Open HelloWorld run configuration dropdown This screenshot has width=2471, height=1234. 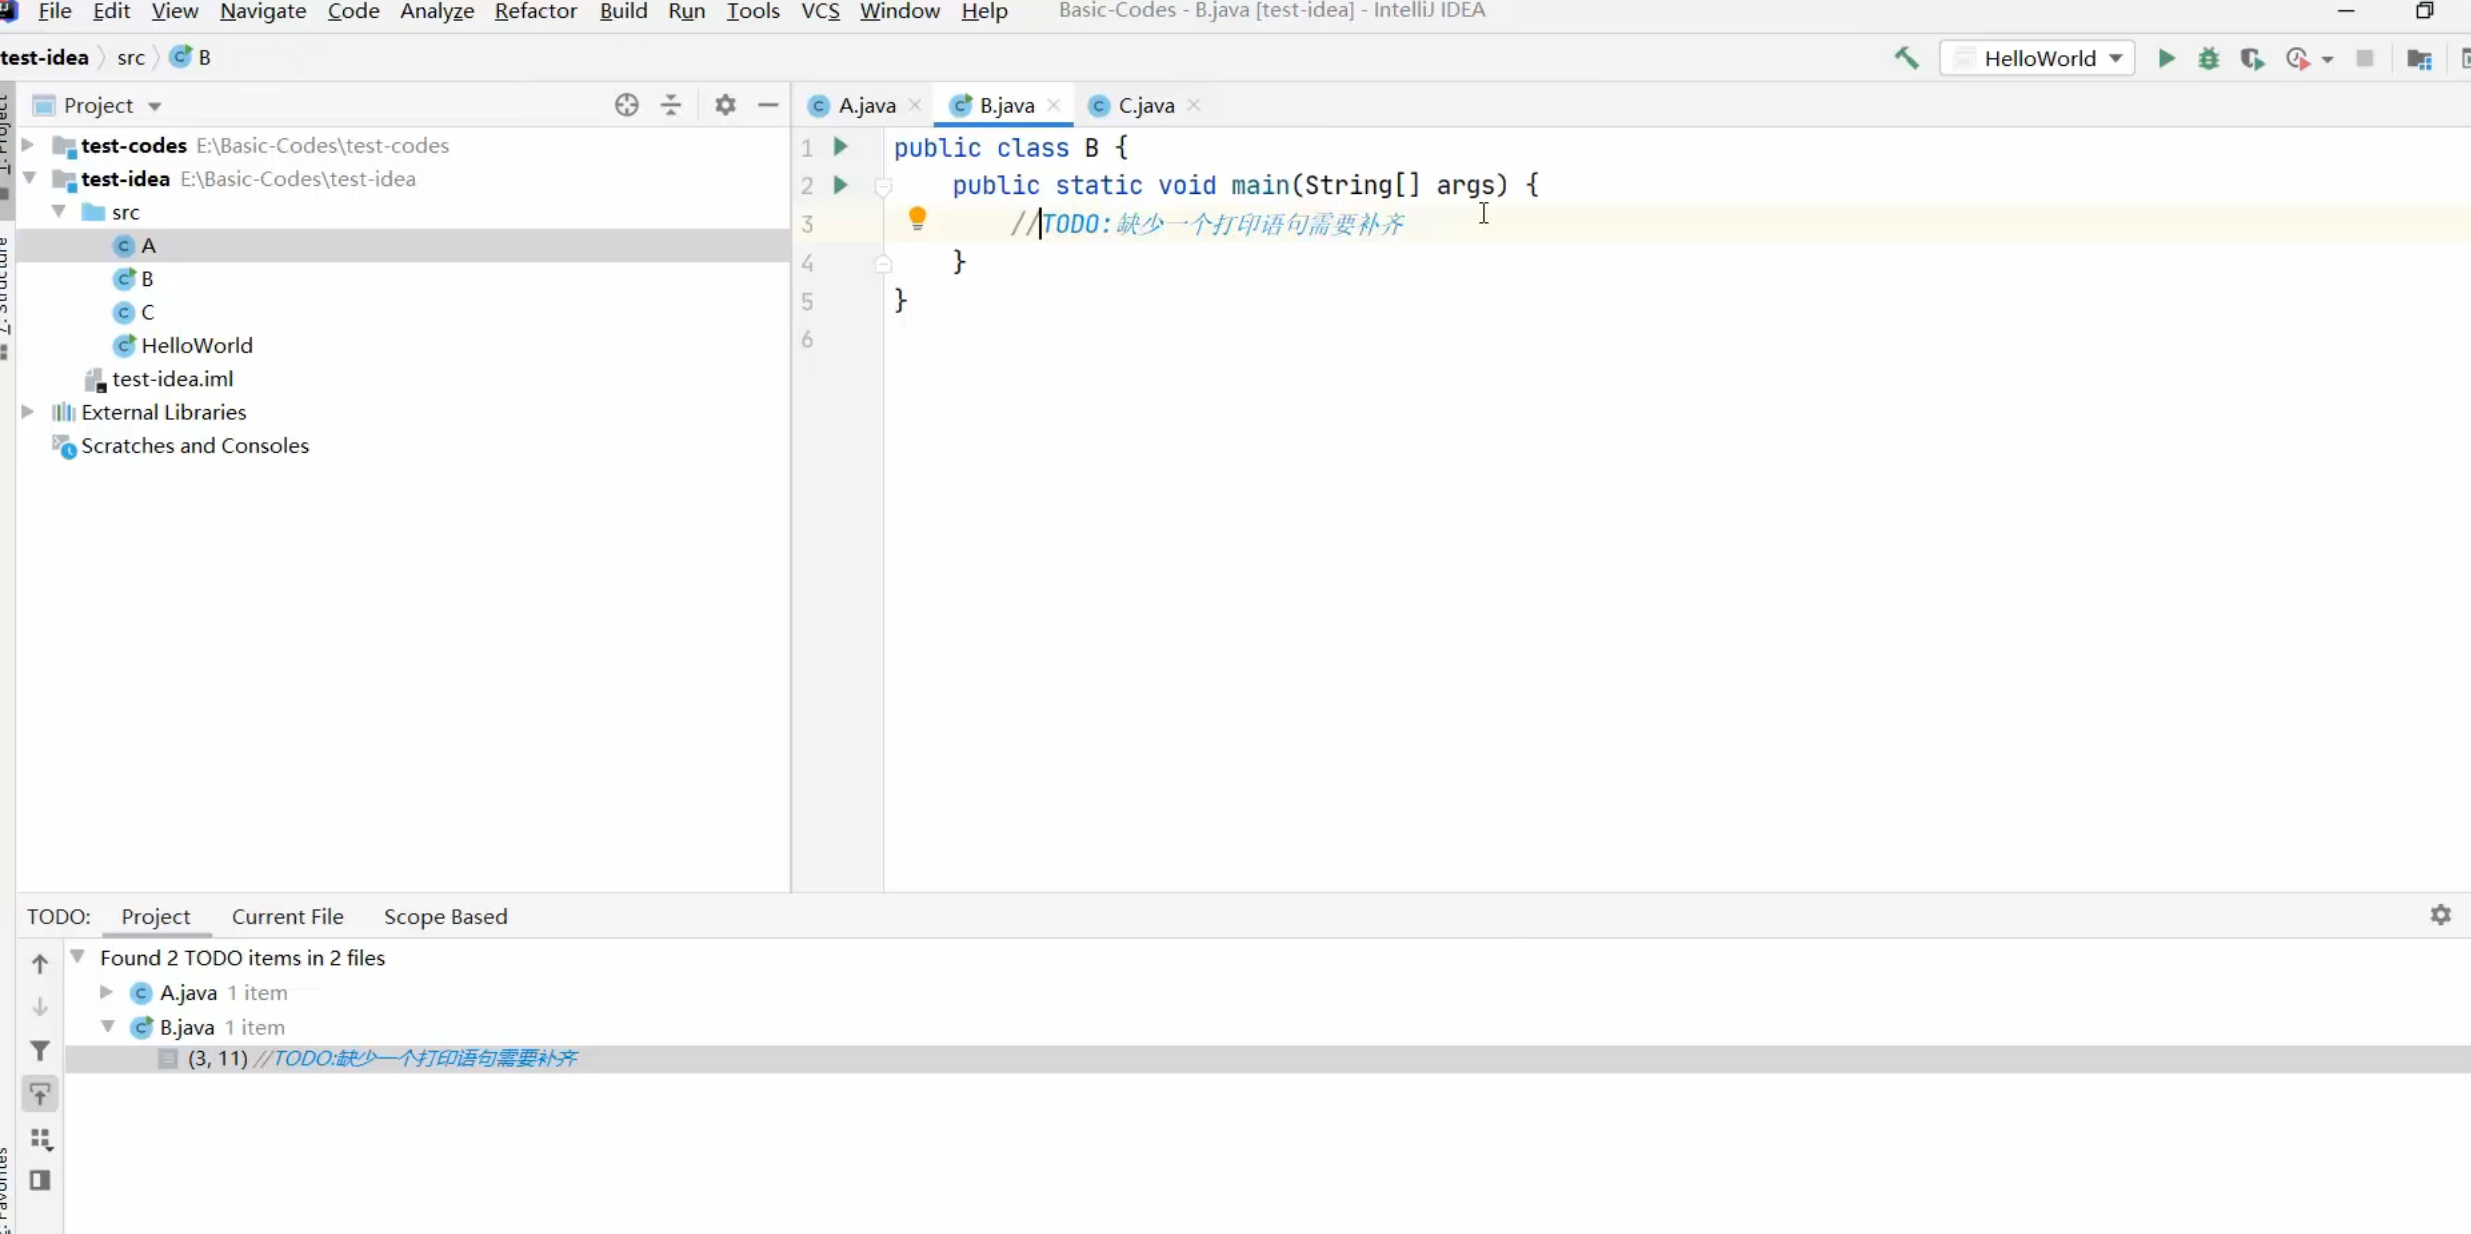[x=2116, y=58]
